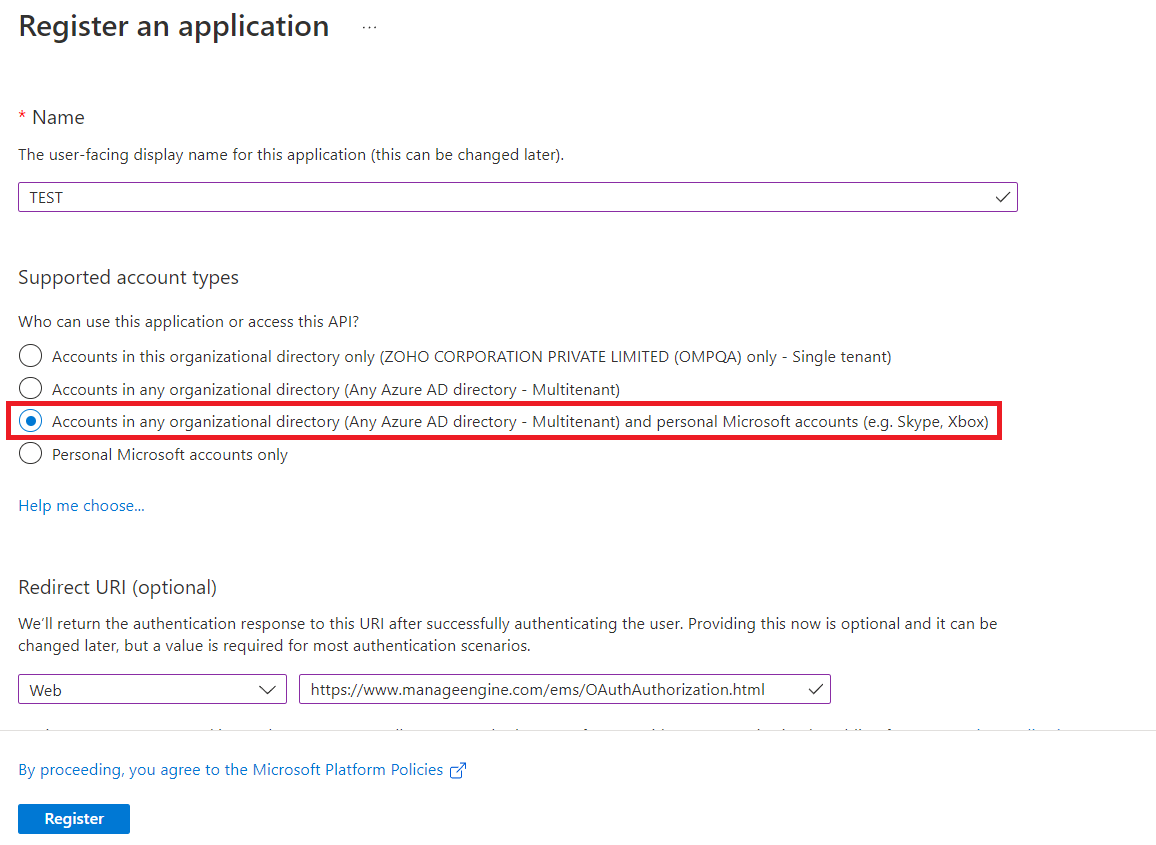The width and height of the screenshot is (1156, 845).
Task: Click the Help me choose link
Action: 81,506
